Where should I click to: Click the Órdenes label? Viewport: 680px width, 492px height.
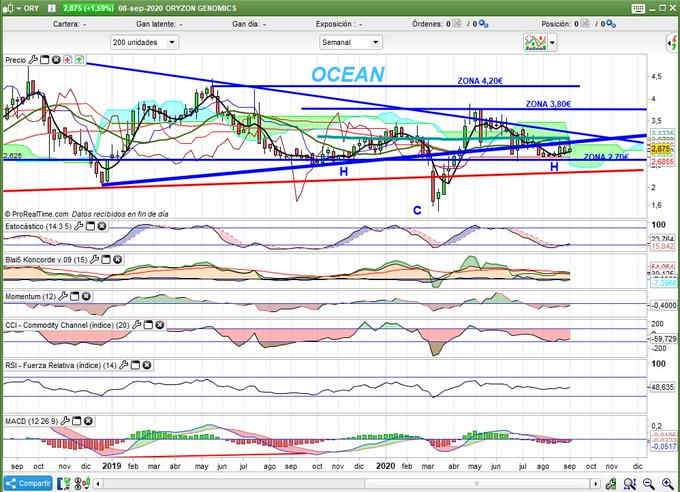click(x=427, y=24)
